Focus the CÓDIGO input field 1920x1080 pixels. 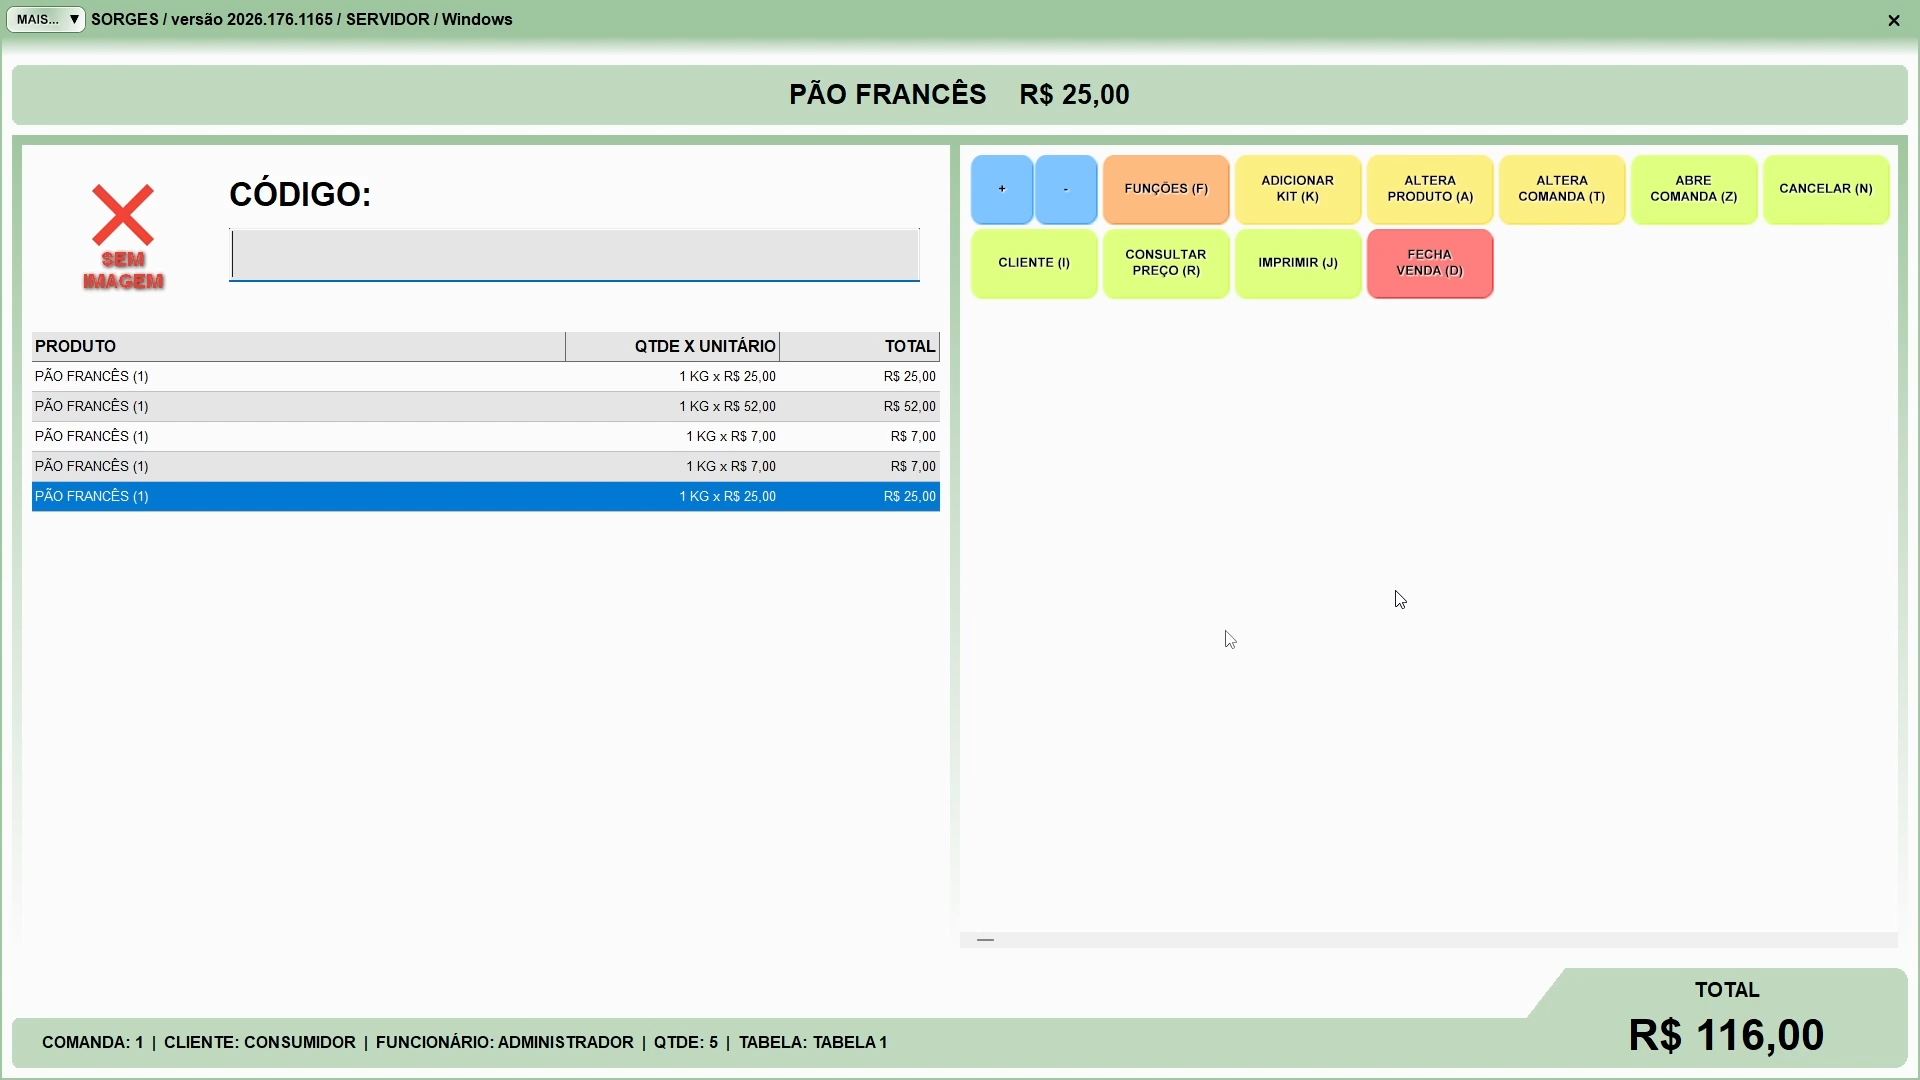click(x=574, y=255)
